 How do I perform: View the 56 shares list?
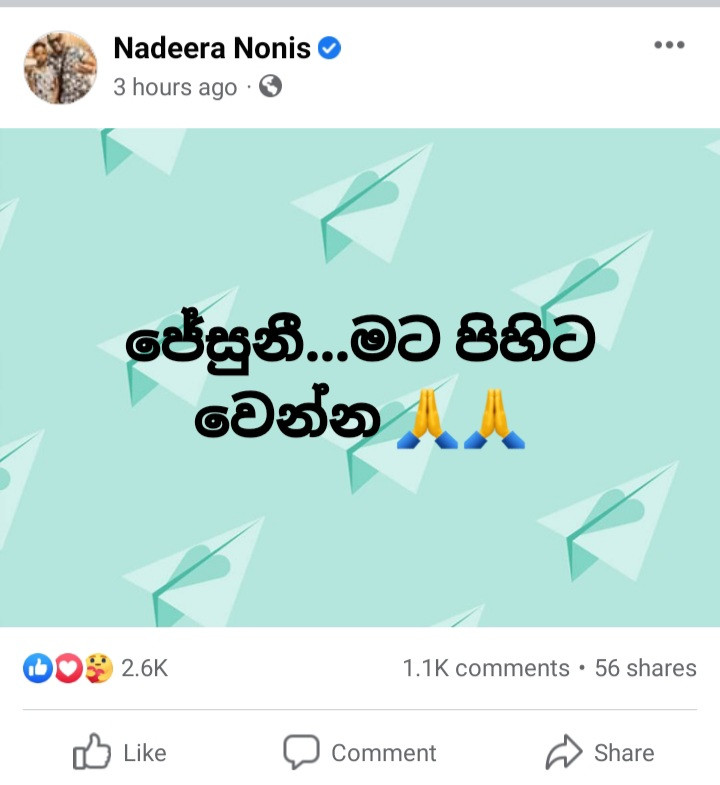click(x=645, y=668)
